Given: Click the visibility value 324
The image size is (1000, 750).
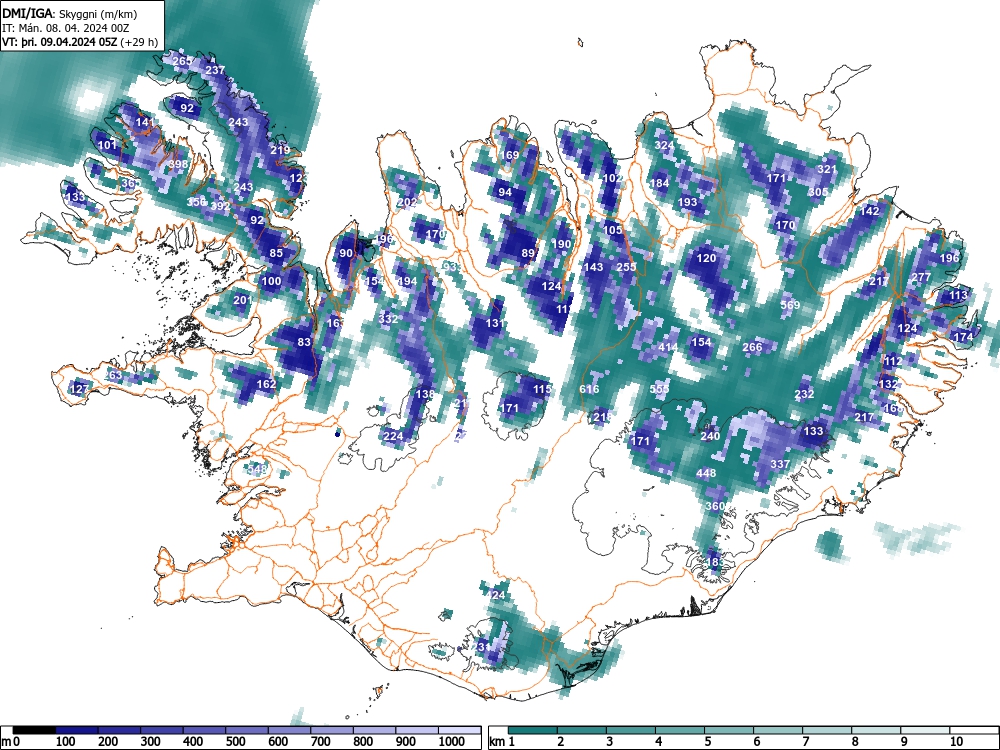Looking at the screenshot, I should coord(664,145).
